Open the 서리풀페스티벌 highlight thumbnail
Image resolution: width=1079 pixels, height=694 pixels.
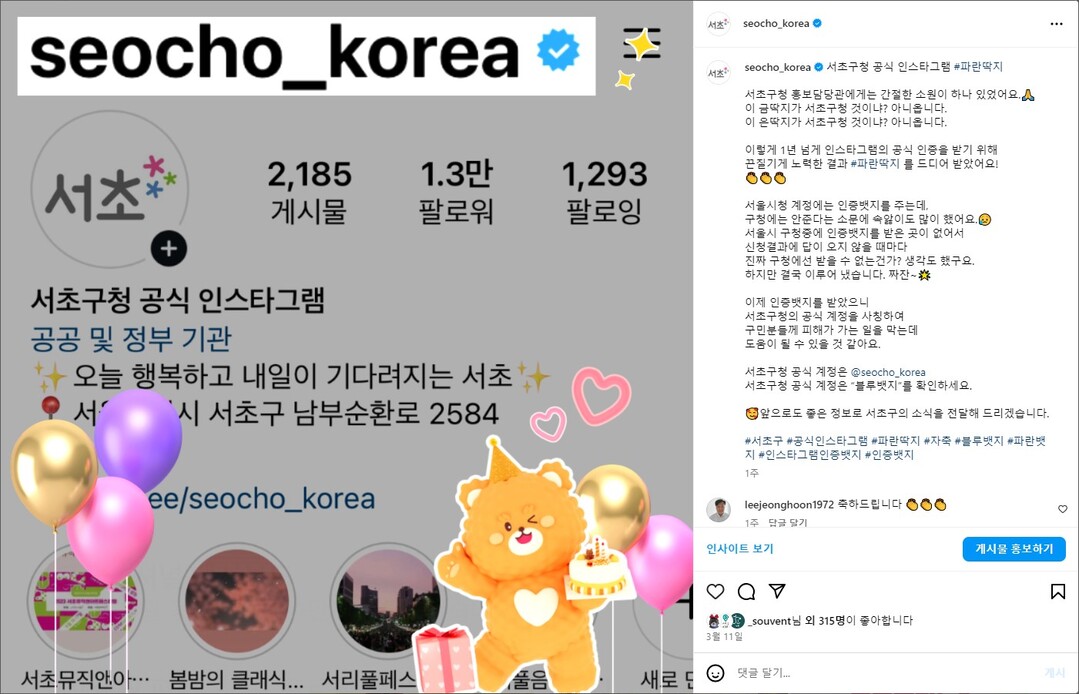click(x=387, y=602)
